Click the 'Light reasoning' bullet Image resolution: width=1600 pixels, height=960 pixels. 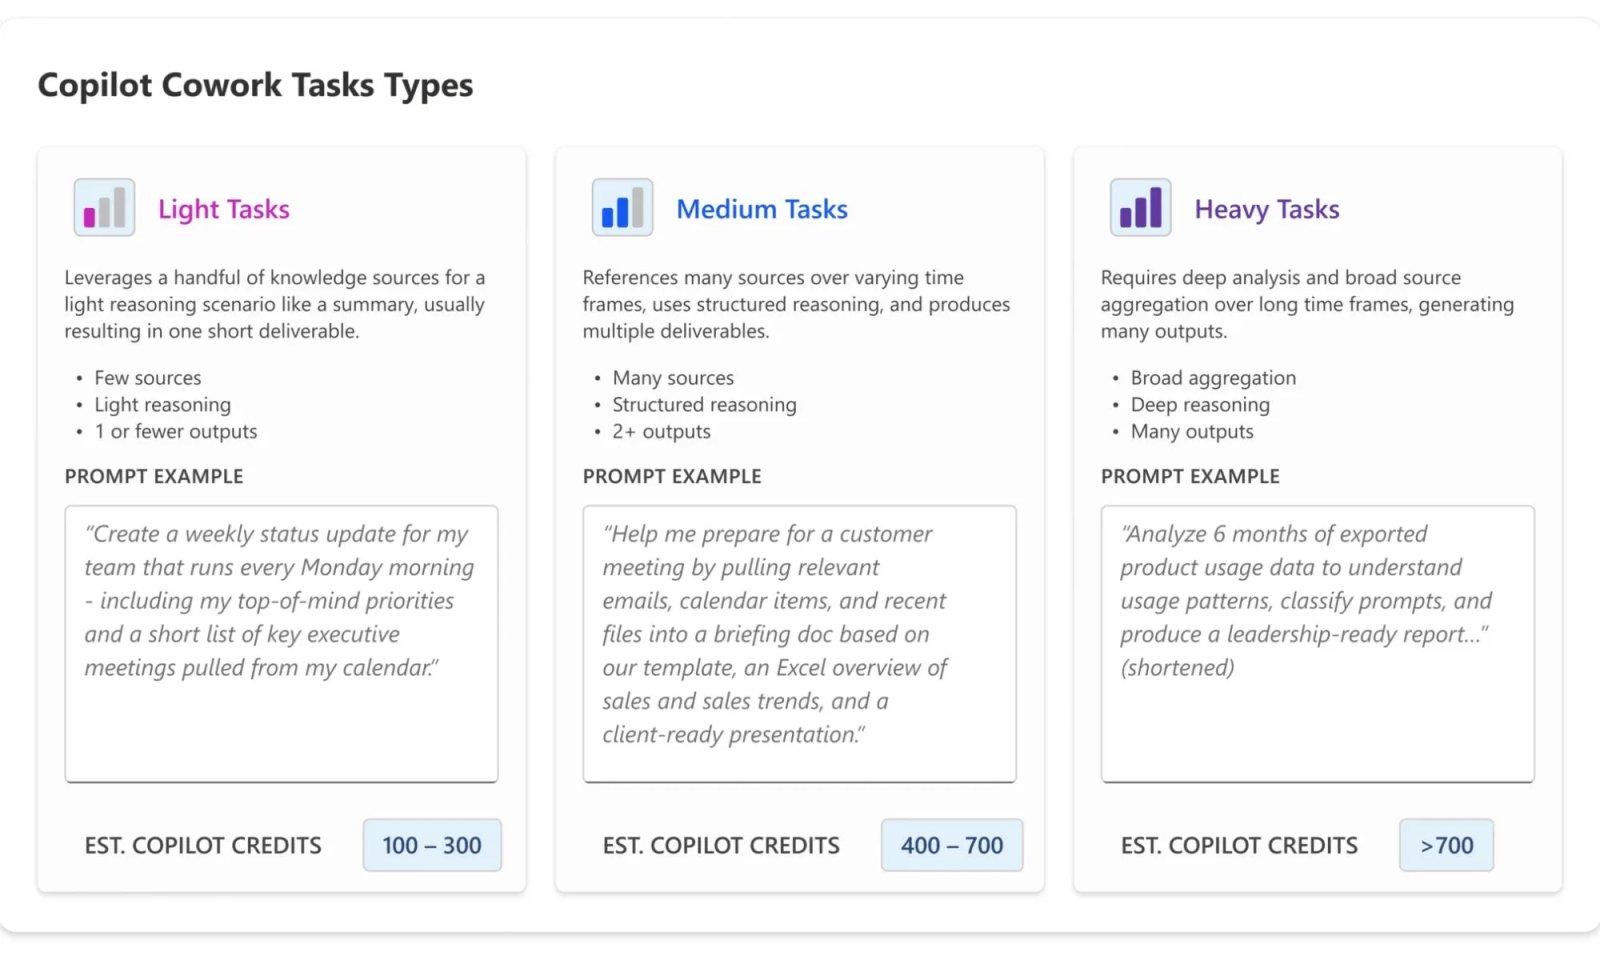click(163, 405)
